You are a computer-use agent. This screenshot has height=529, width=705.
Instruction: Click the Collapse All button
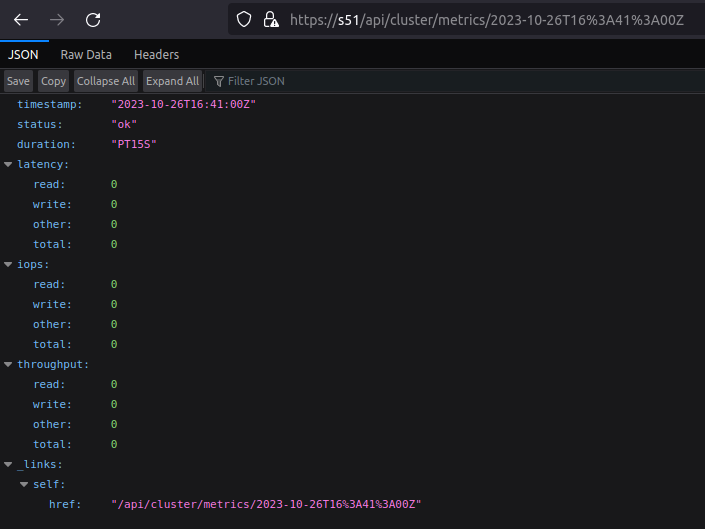pos(106,81)
